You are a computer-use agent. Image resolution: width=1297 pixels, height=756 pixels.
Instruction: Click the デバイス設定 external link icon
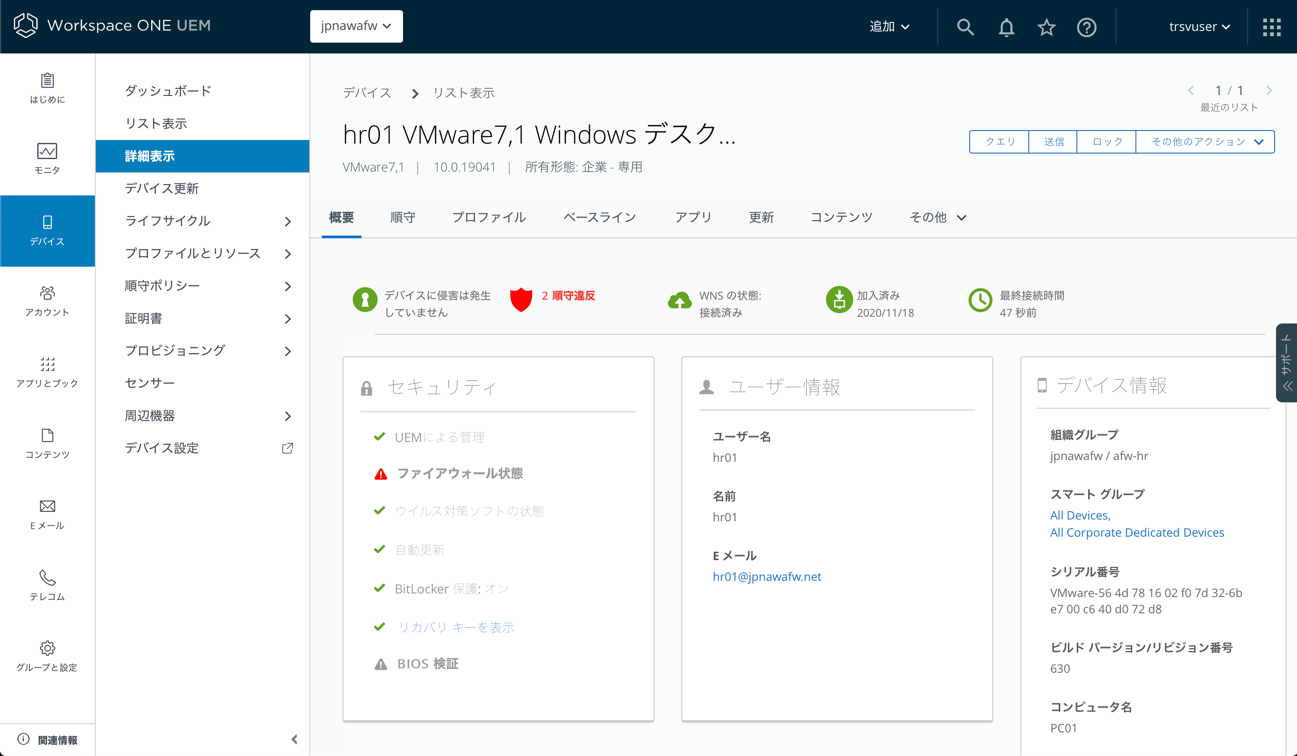tap(288, 448)
